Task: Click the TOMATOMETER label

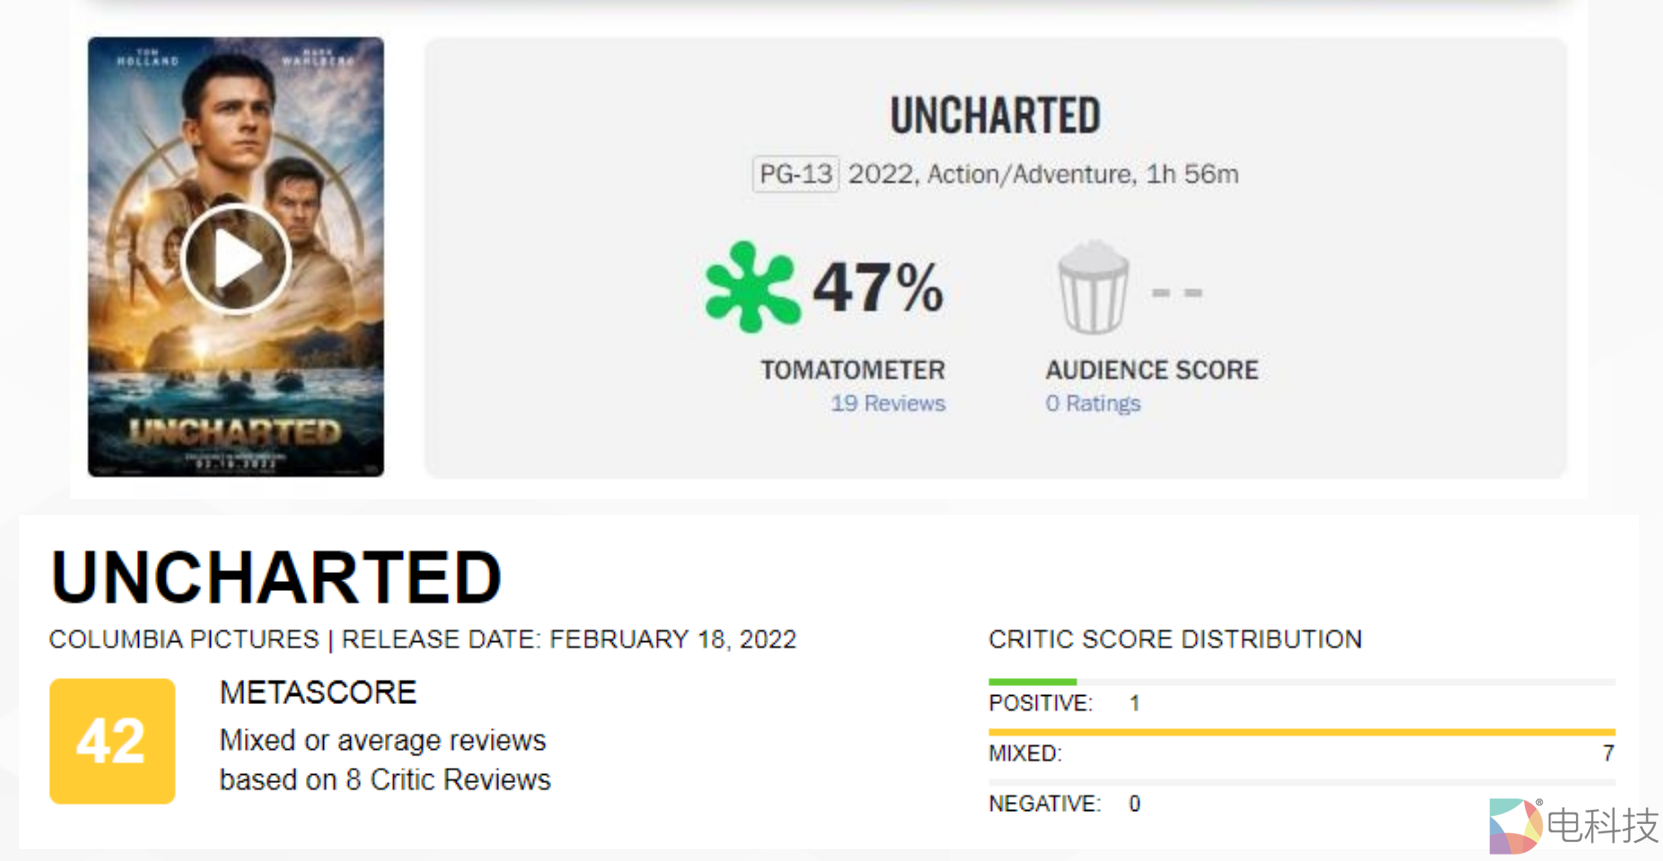Action: pyautogui.click(x=852, y=370)
